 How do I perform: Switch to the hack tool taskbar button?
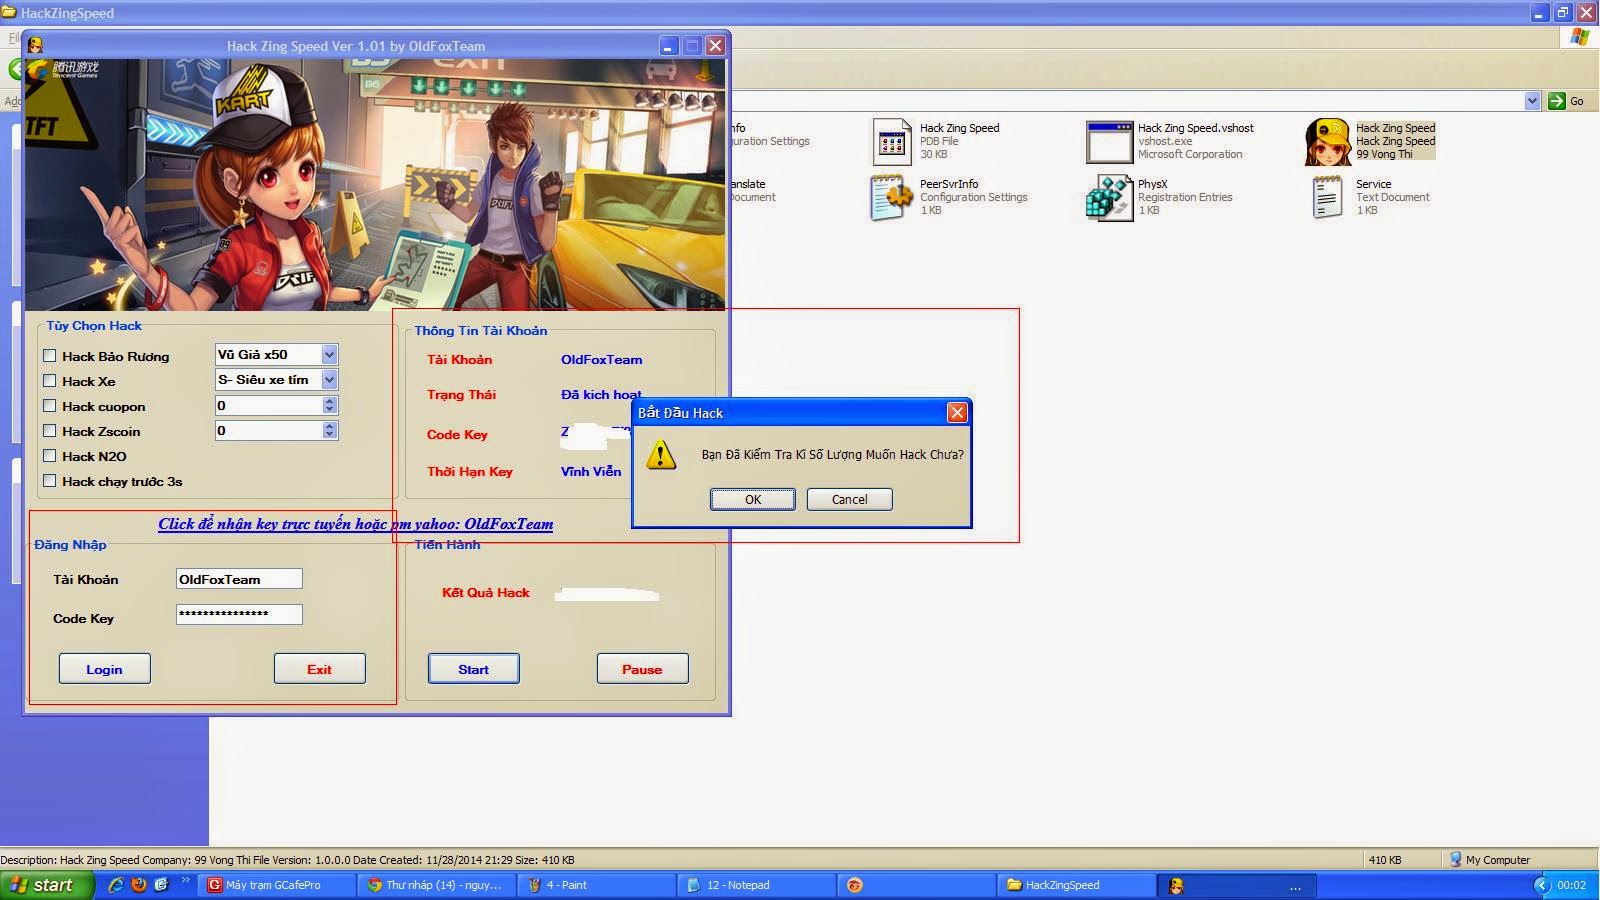coord(1236,885)
